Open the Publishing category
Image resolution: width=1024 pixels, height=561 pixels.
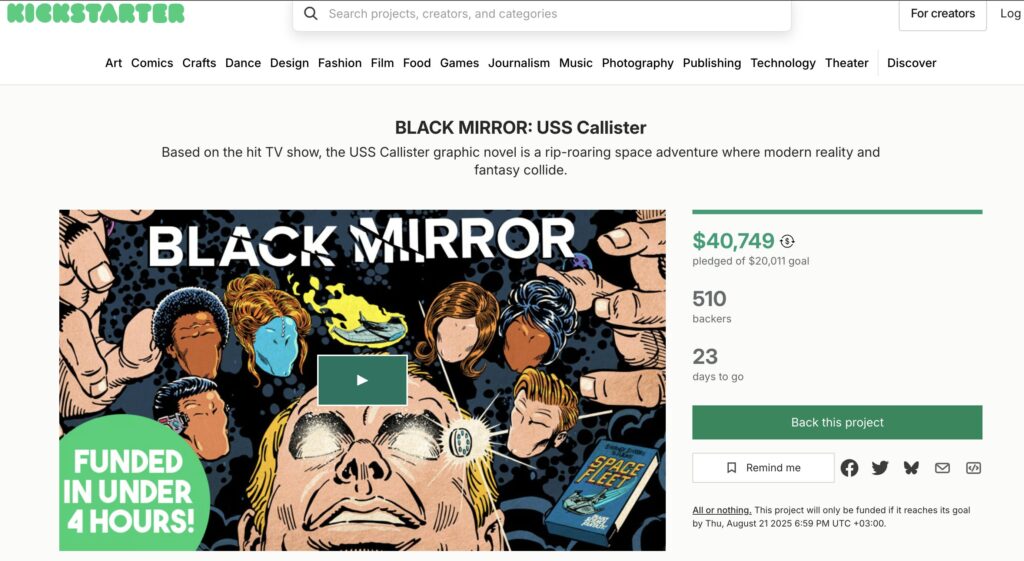(x=712, y=63)
